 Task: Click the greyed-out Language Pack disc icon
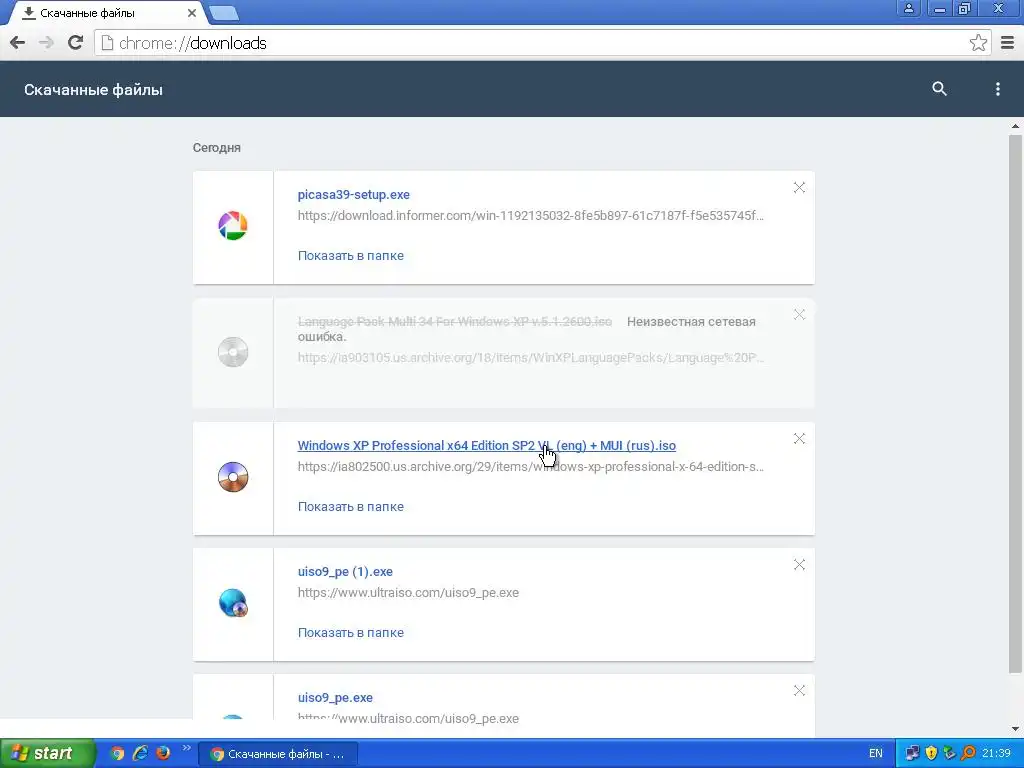(233, 352)
